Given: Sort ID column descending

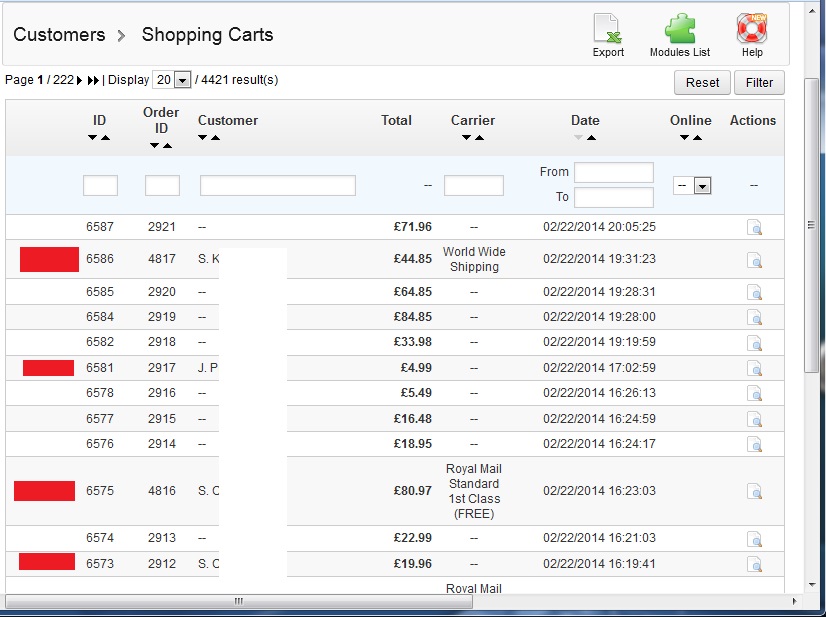Looking at the screenshot, I should (93, 138).
